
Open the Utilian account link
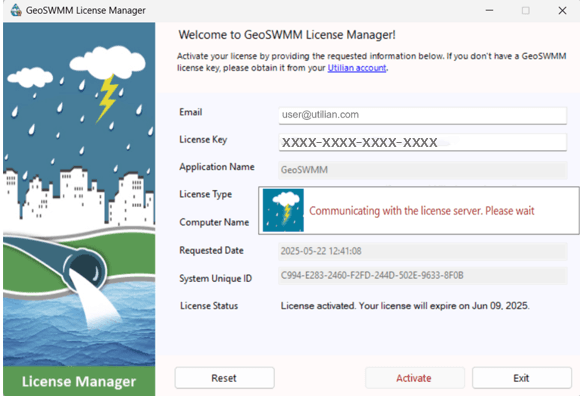pyautogui.click(x=357, y=68)
